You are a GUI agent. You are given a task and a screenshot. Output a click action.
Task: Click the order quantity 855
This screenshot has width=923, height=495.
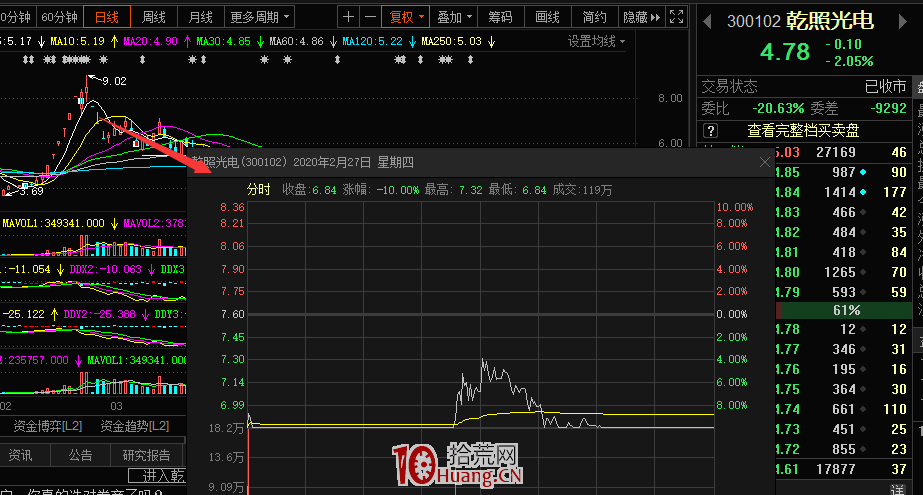click(x=844, y=449)
